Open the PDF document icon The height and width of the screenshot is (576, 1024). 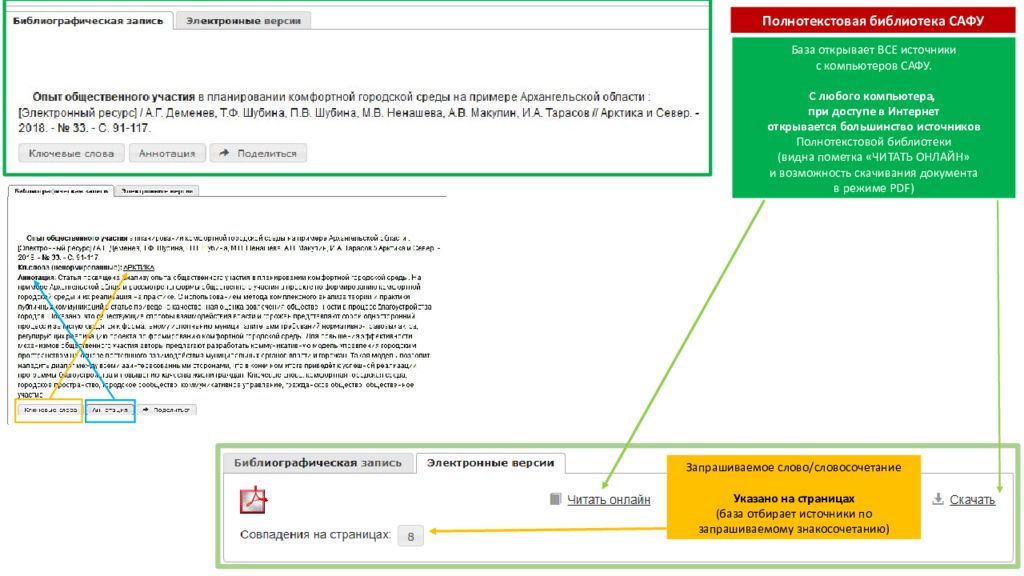tap(253, 500)
